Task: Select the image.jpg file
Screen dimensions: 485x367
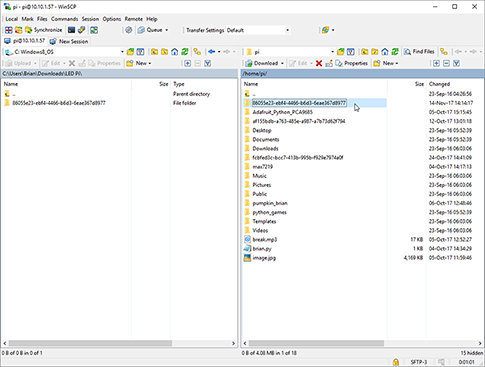Action: click(x=264, y=258)
